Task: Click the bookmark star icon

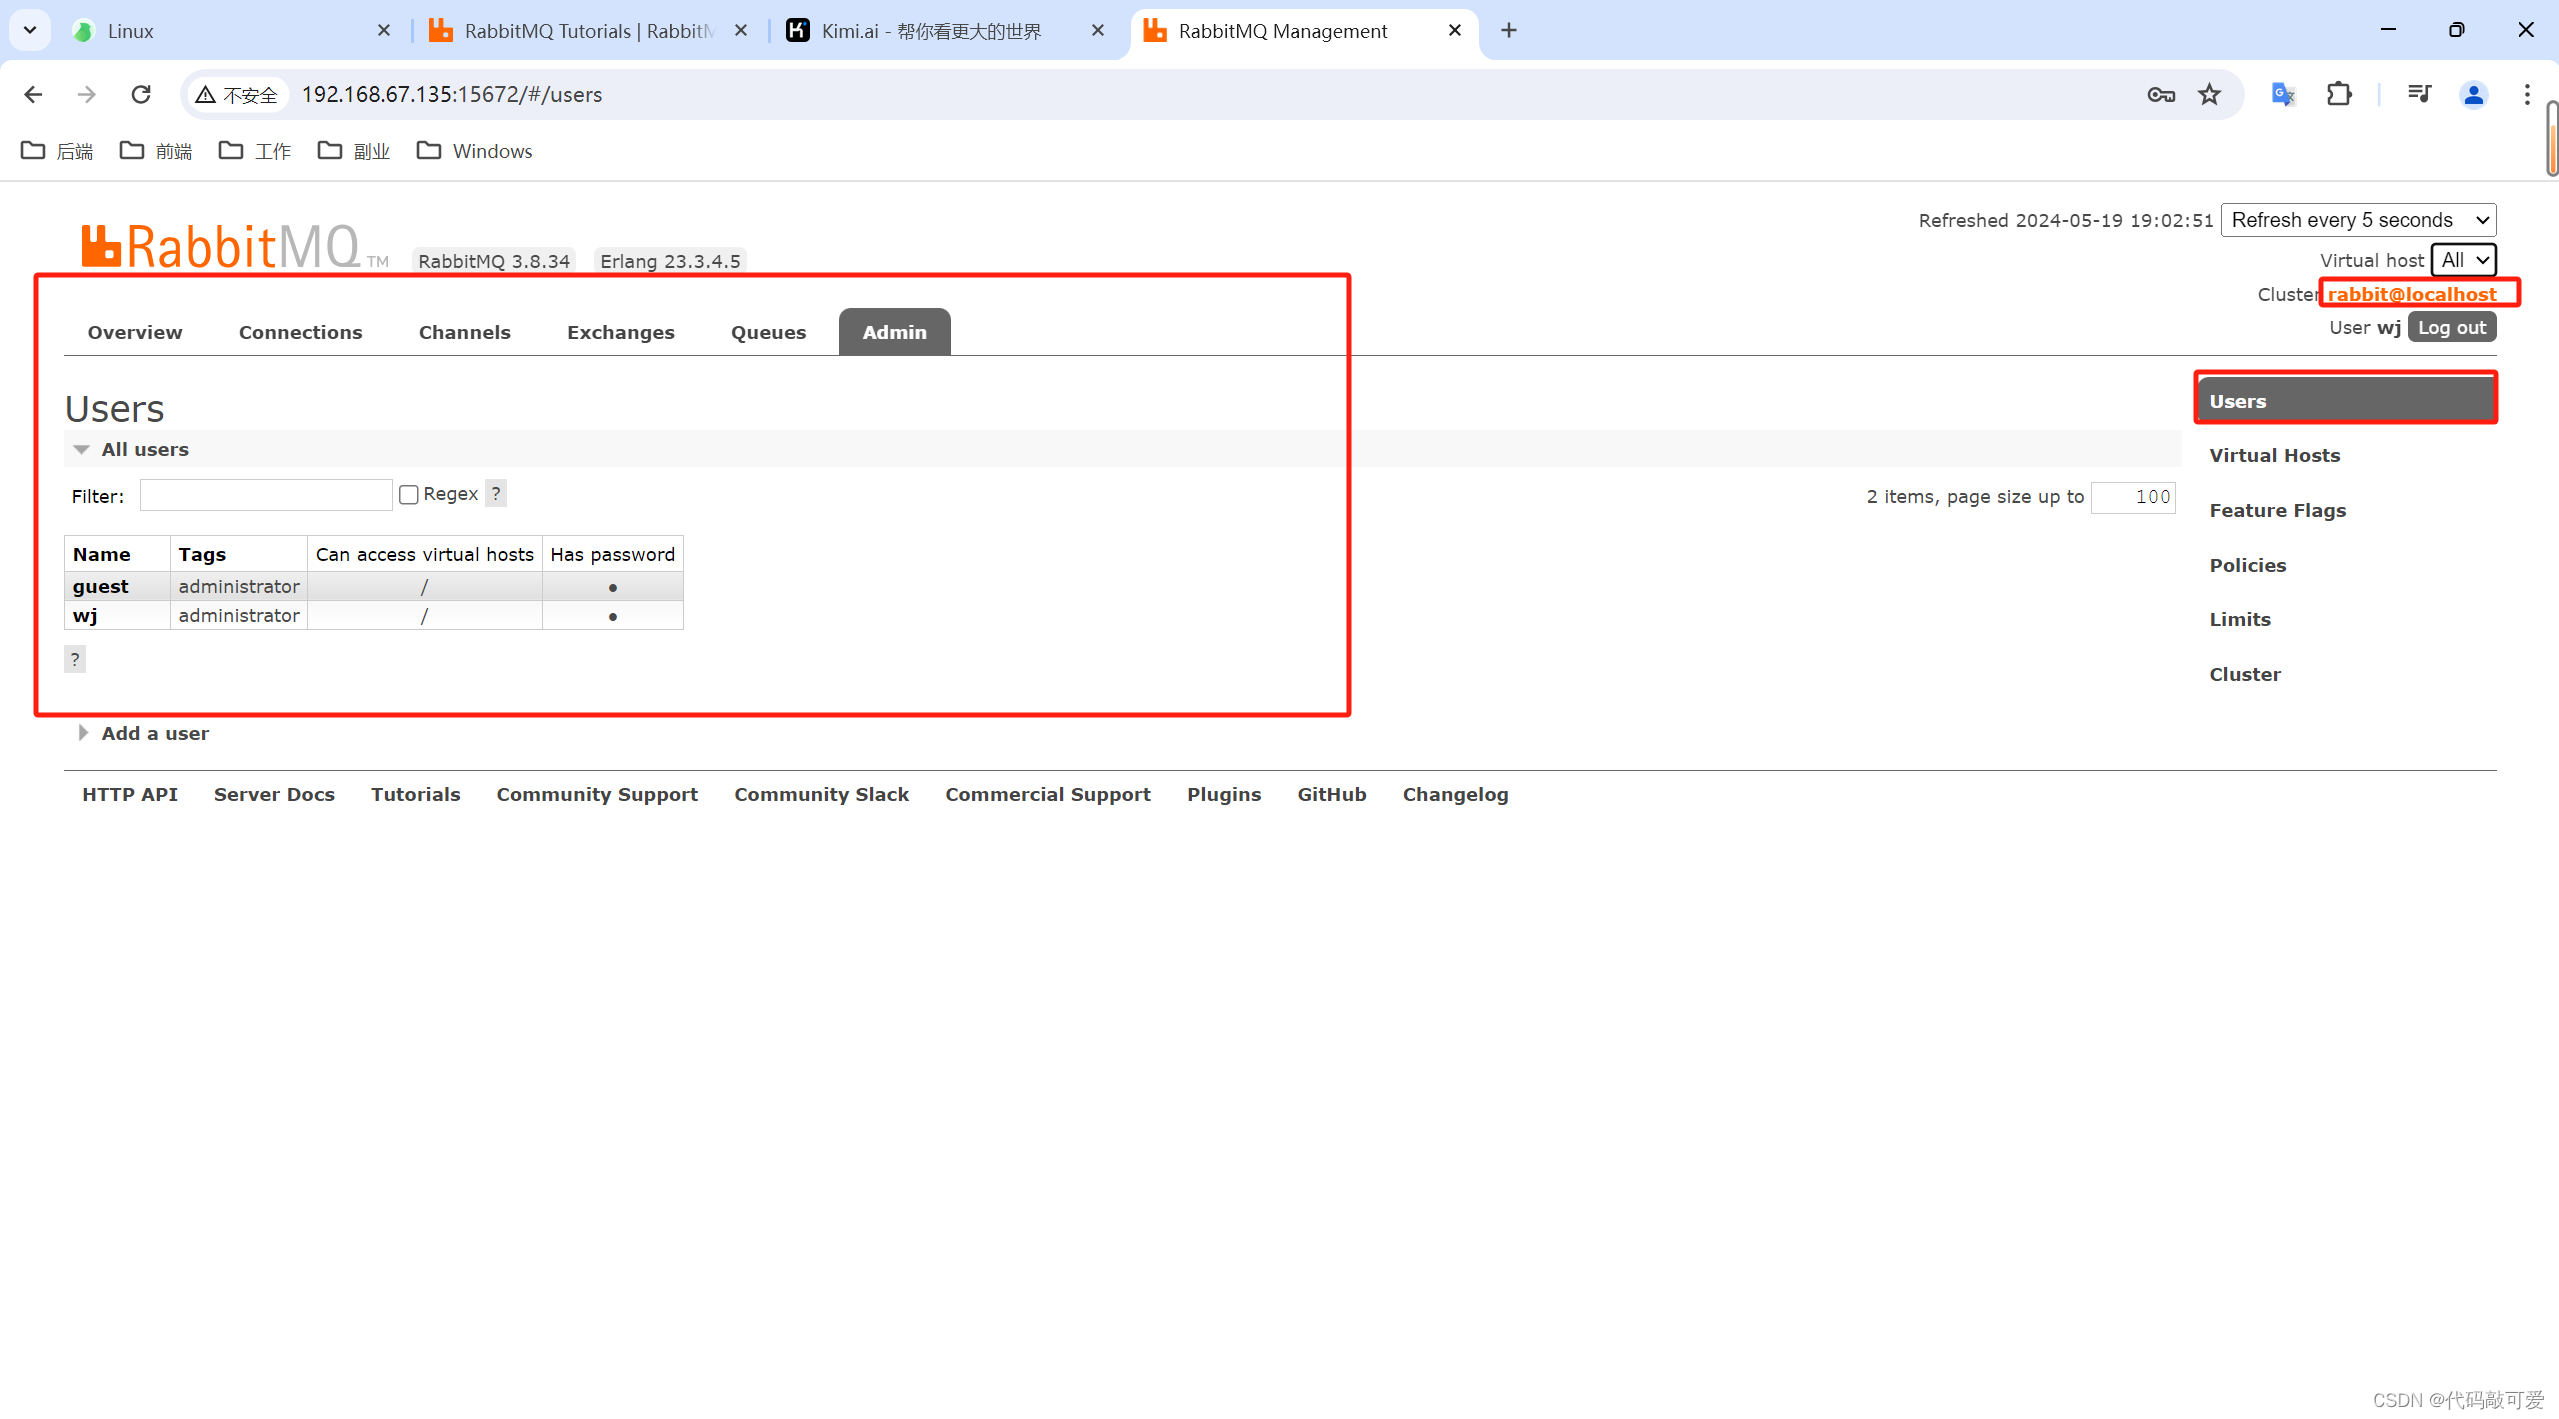Action: [2209, 94]
